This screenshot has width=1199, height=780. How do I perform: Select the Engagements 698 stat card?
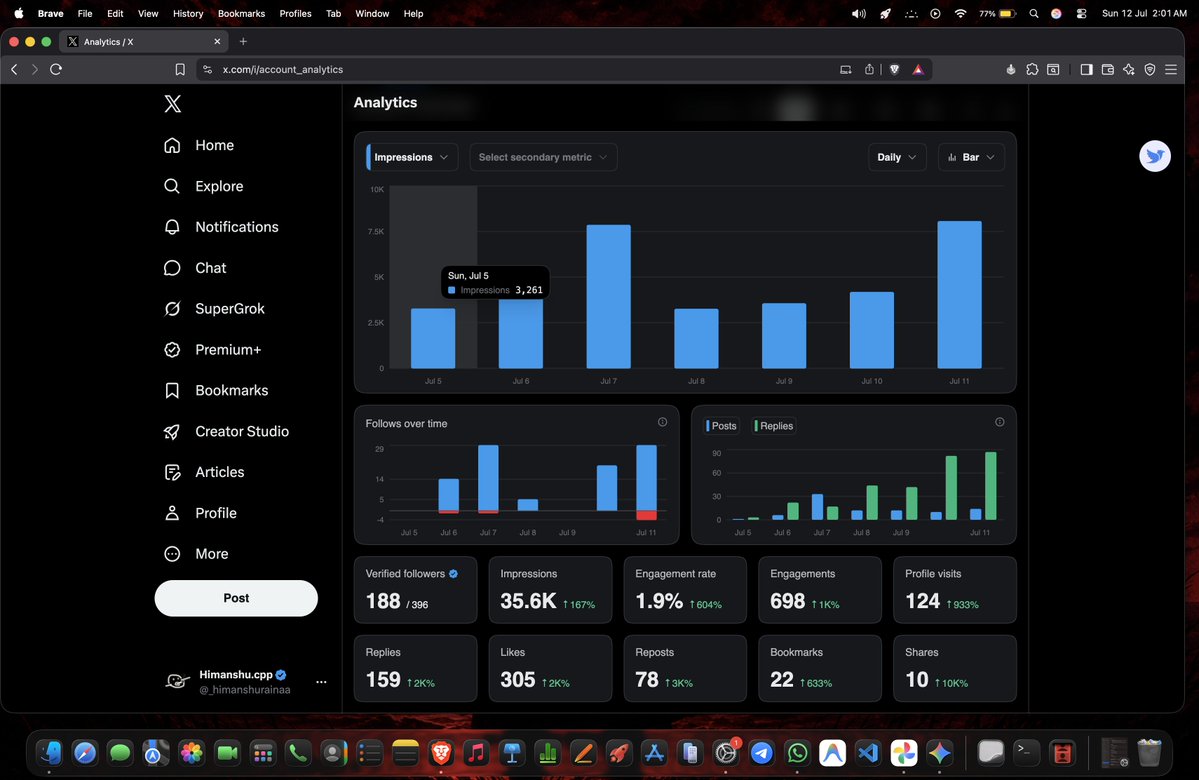click(820, 590)
